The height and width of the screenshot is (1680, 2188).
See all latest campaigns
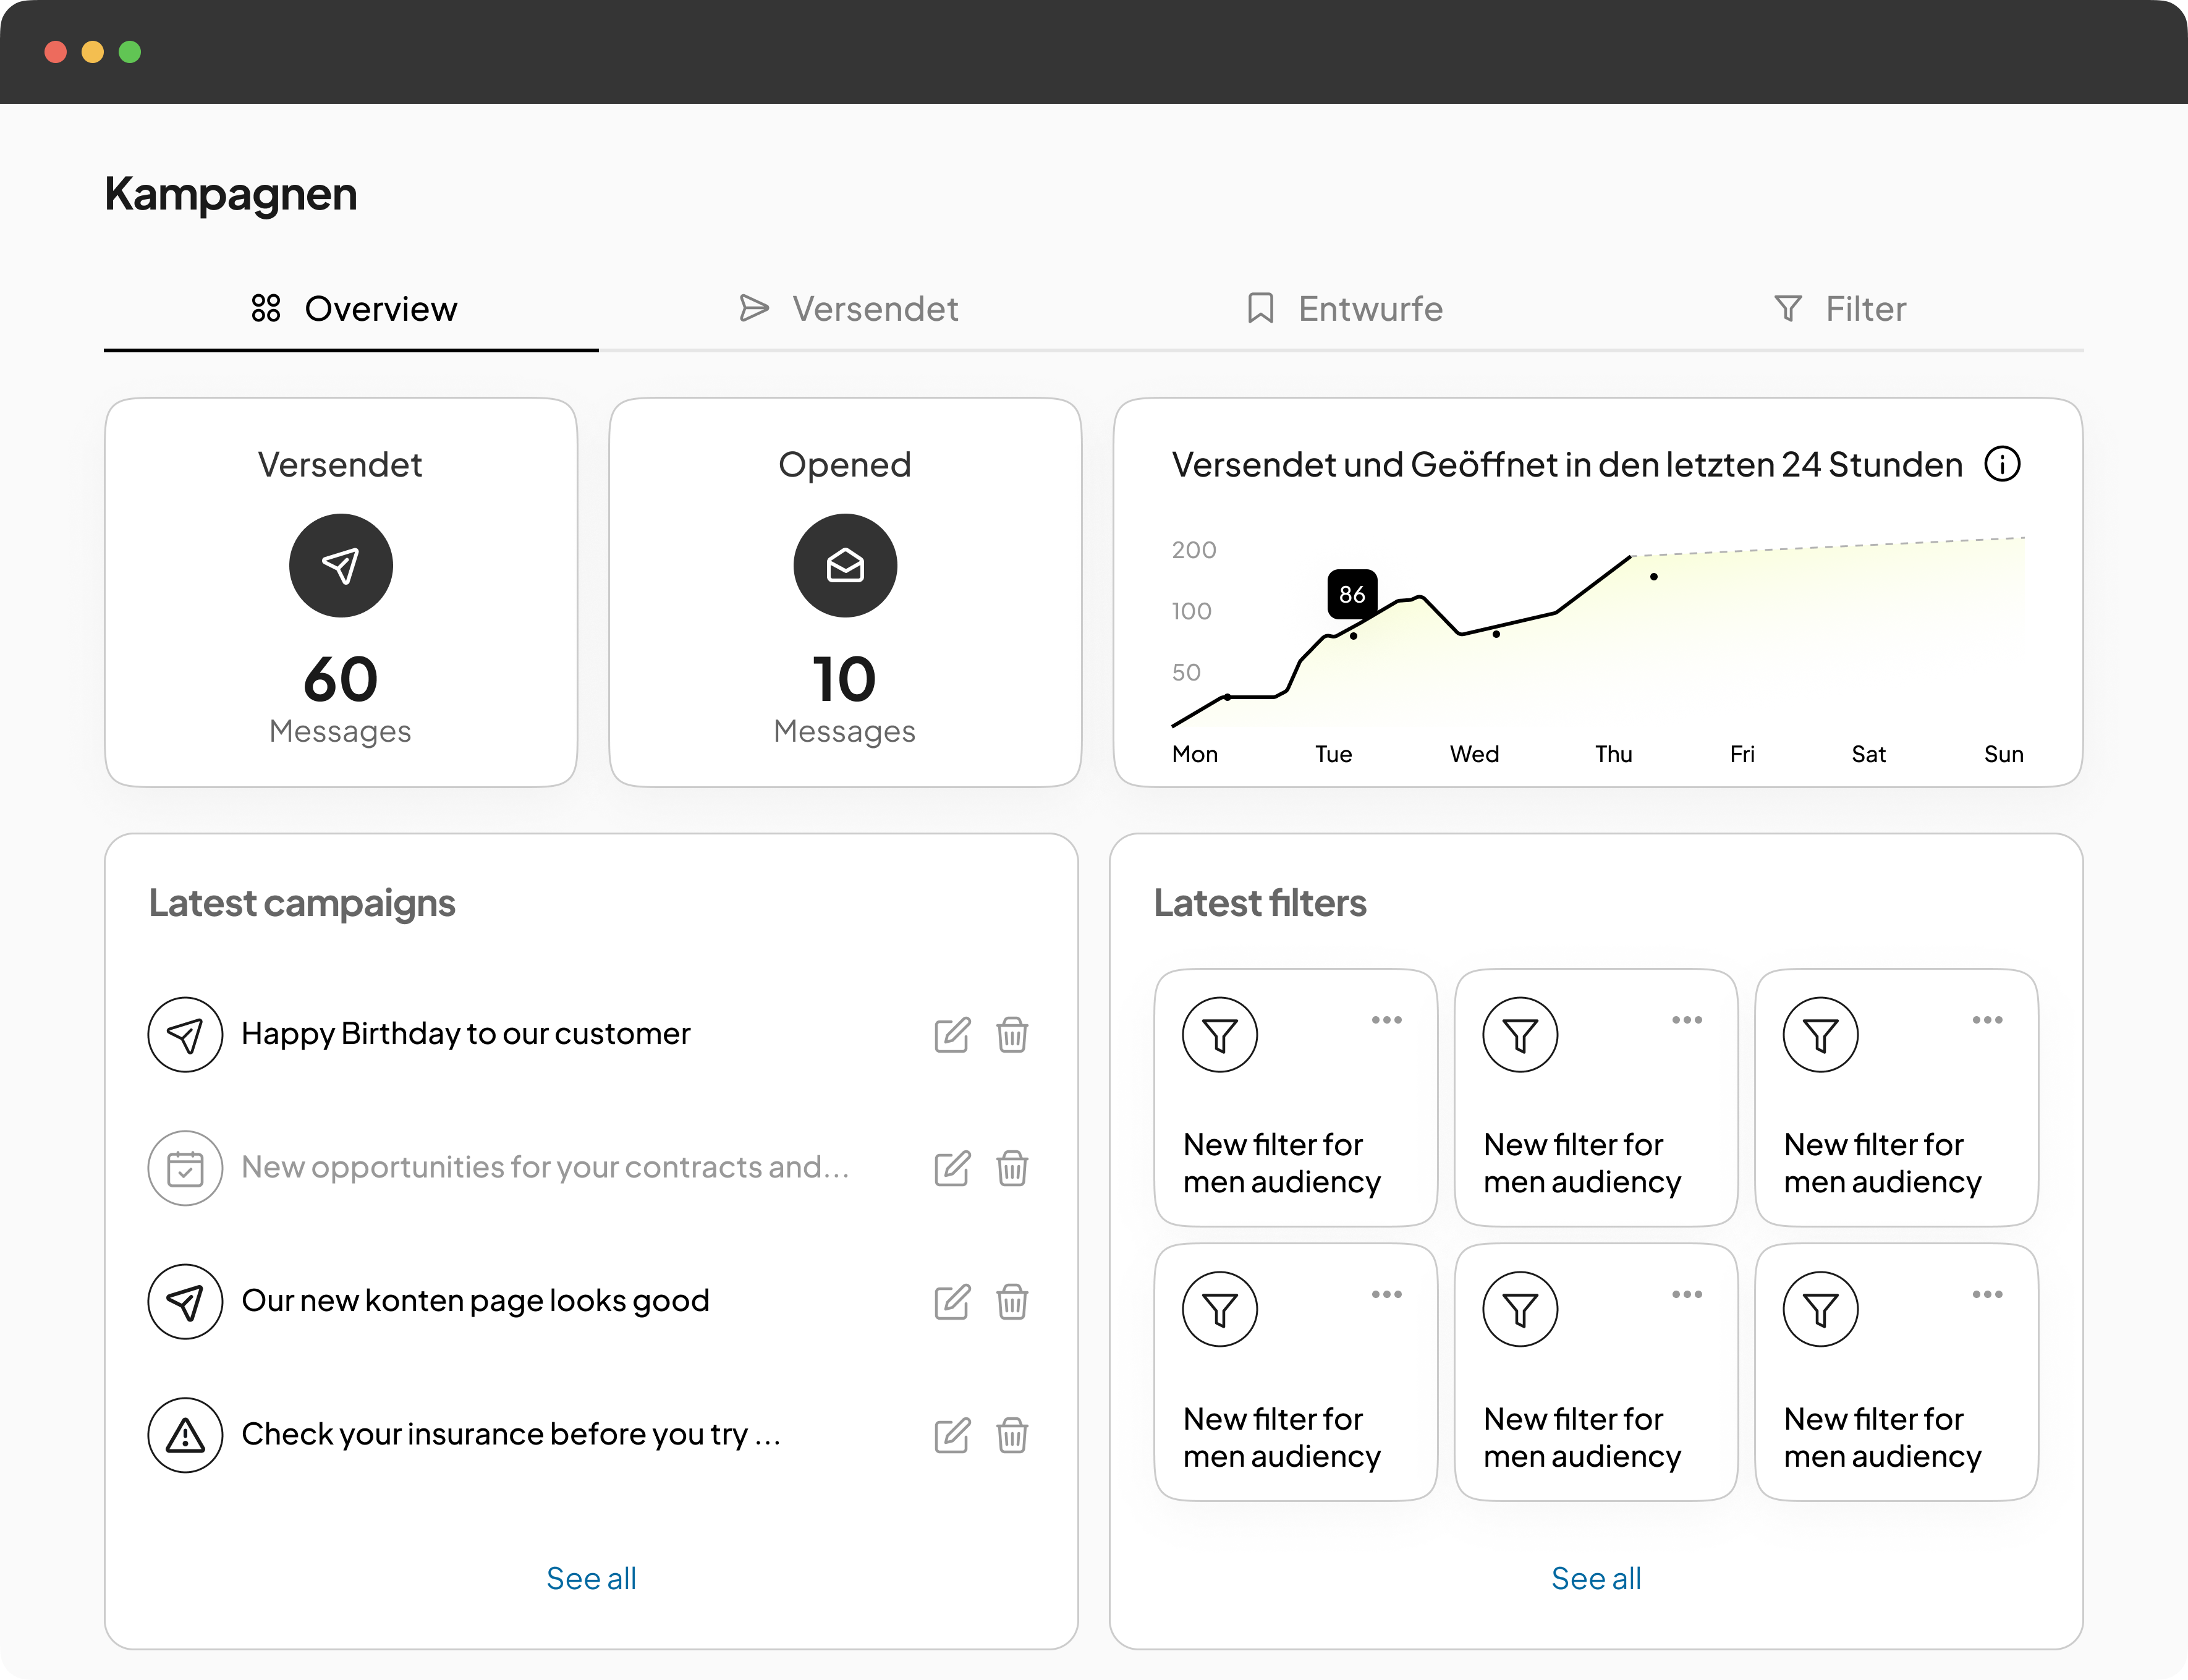[x=591, y=1578]
